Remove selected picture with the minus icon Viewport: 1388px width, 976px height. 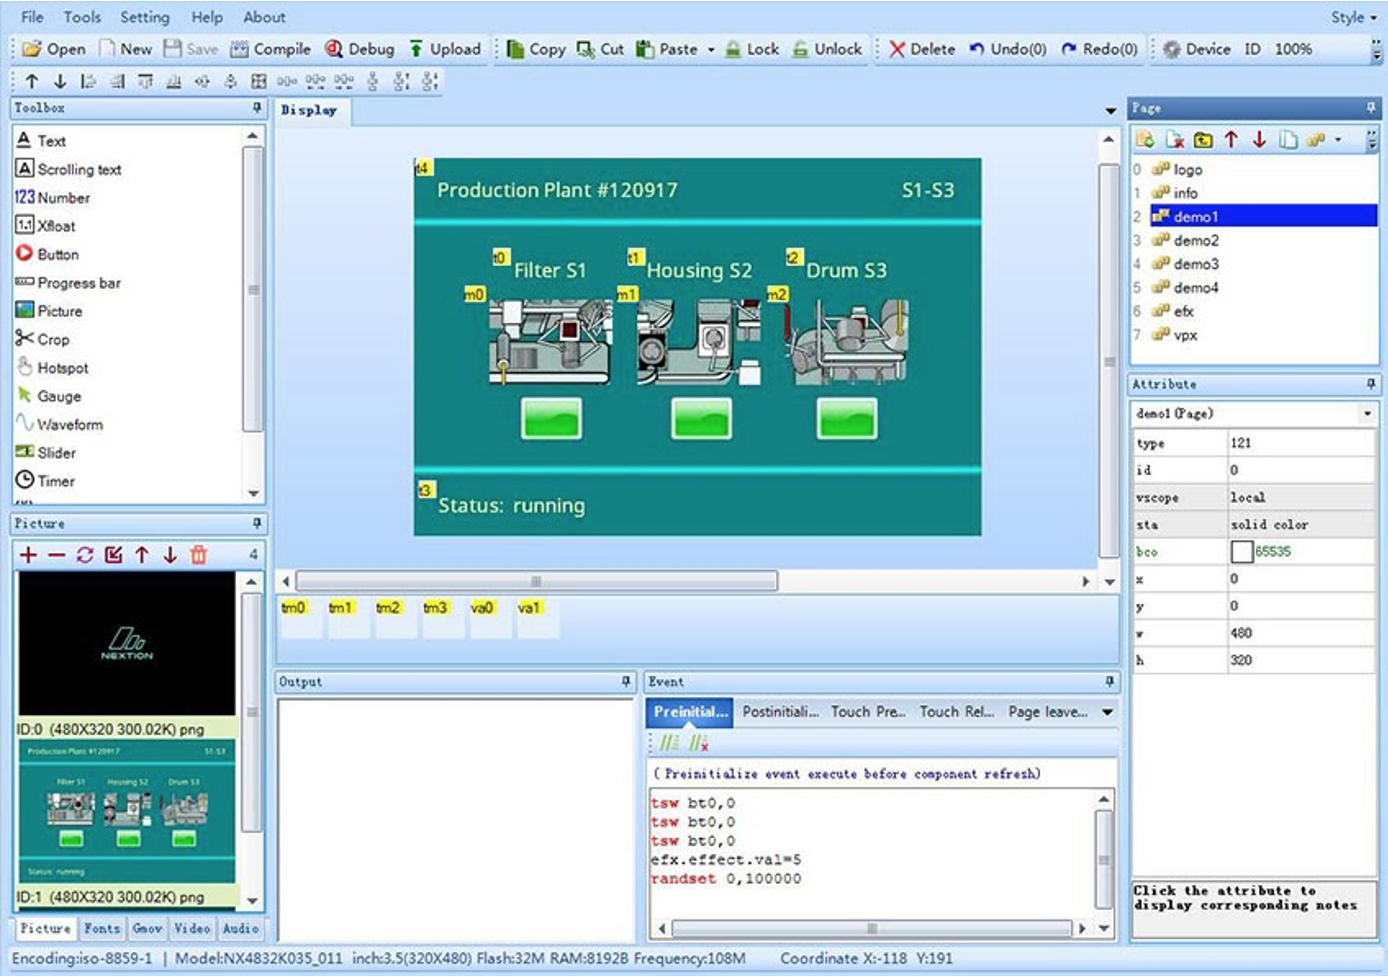pos(56,555)
